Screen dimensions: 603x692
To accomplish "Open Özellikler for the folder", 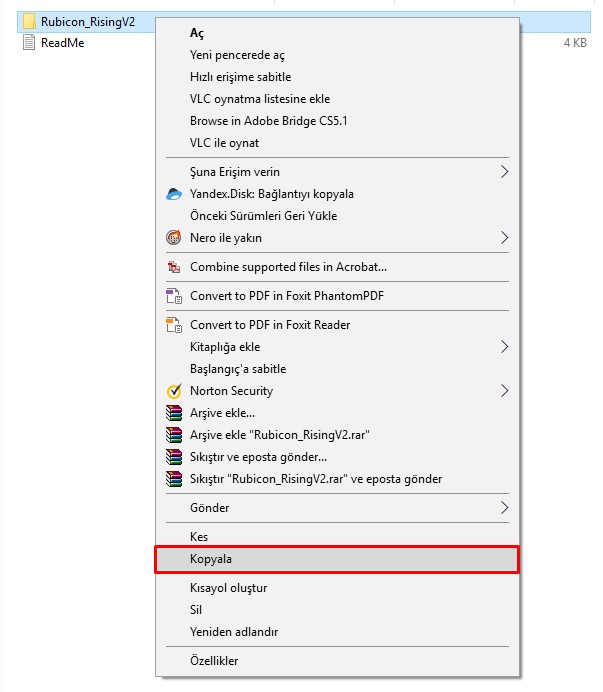I will [214, 660].
